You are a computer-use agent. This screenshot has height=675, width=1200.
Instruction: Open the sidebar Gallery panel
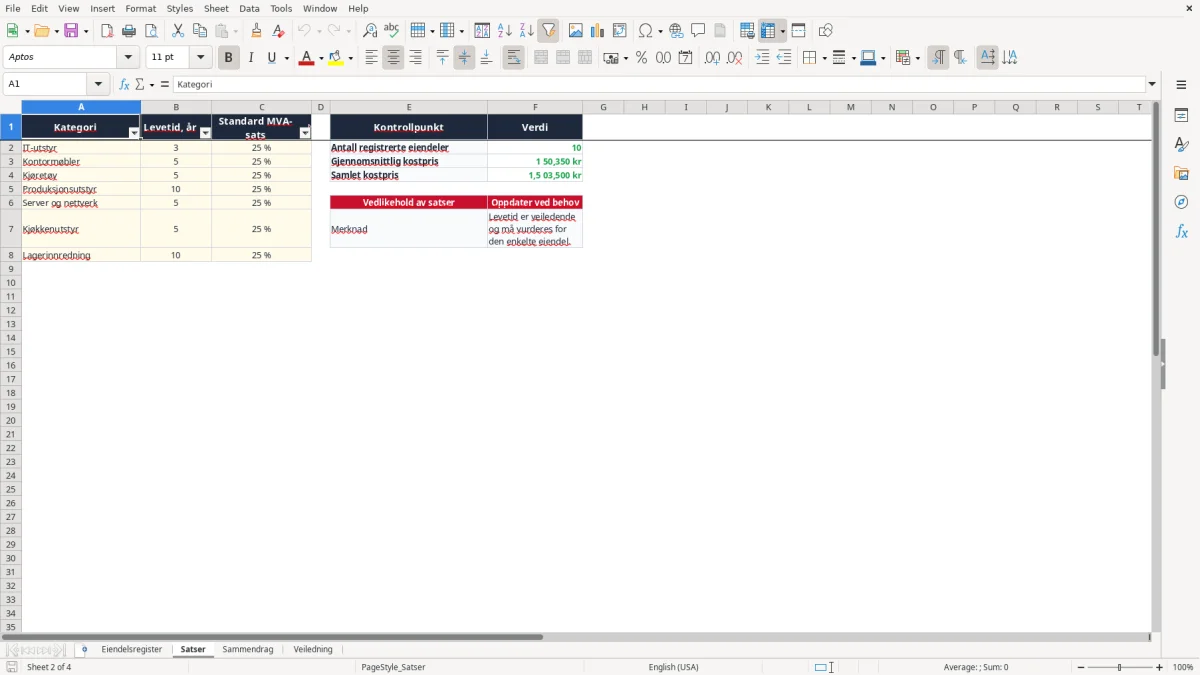click(1181, 173)
